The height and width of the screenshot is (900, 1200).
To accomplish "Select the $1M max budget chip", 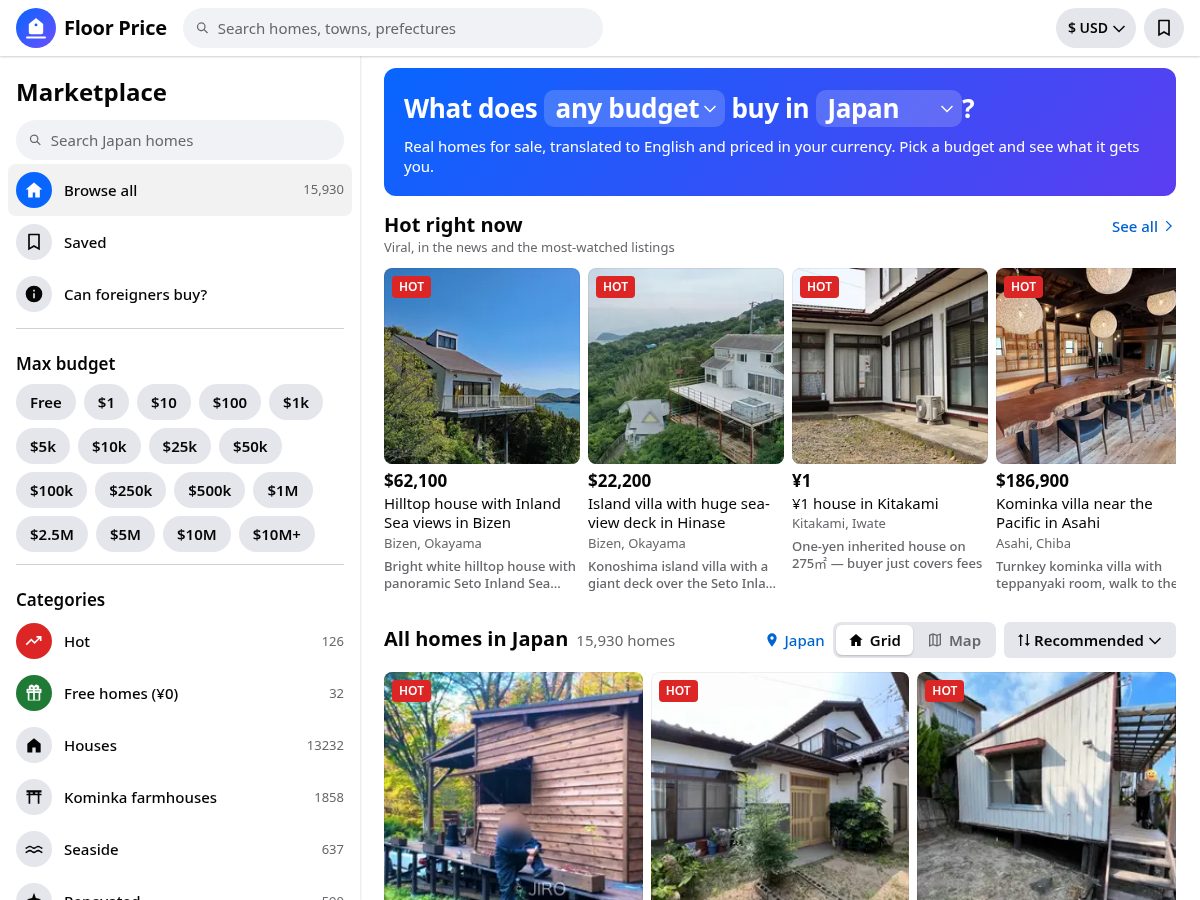I will 283,490.
